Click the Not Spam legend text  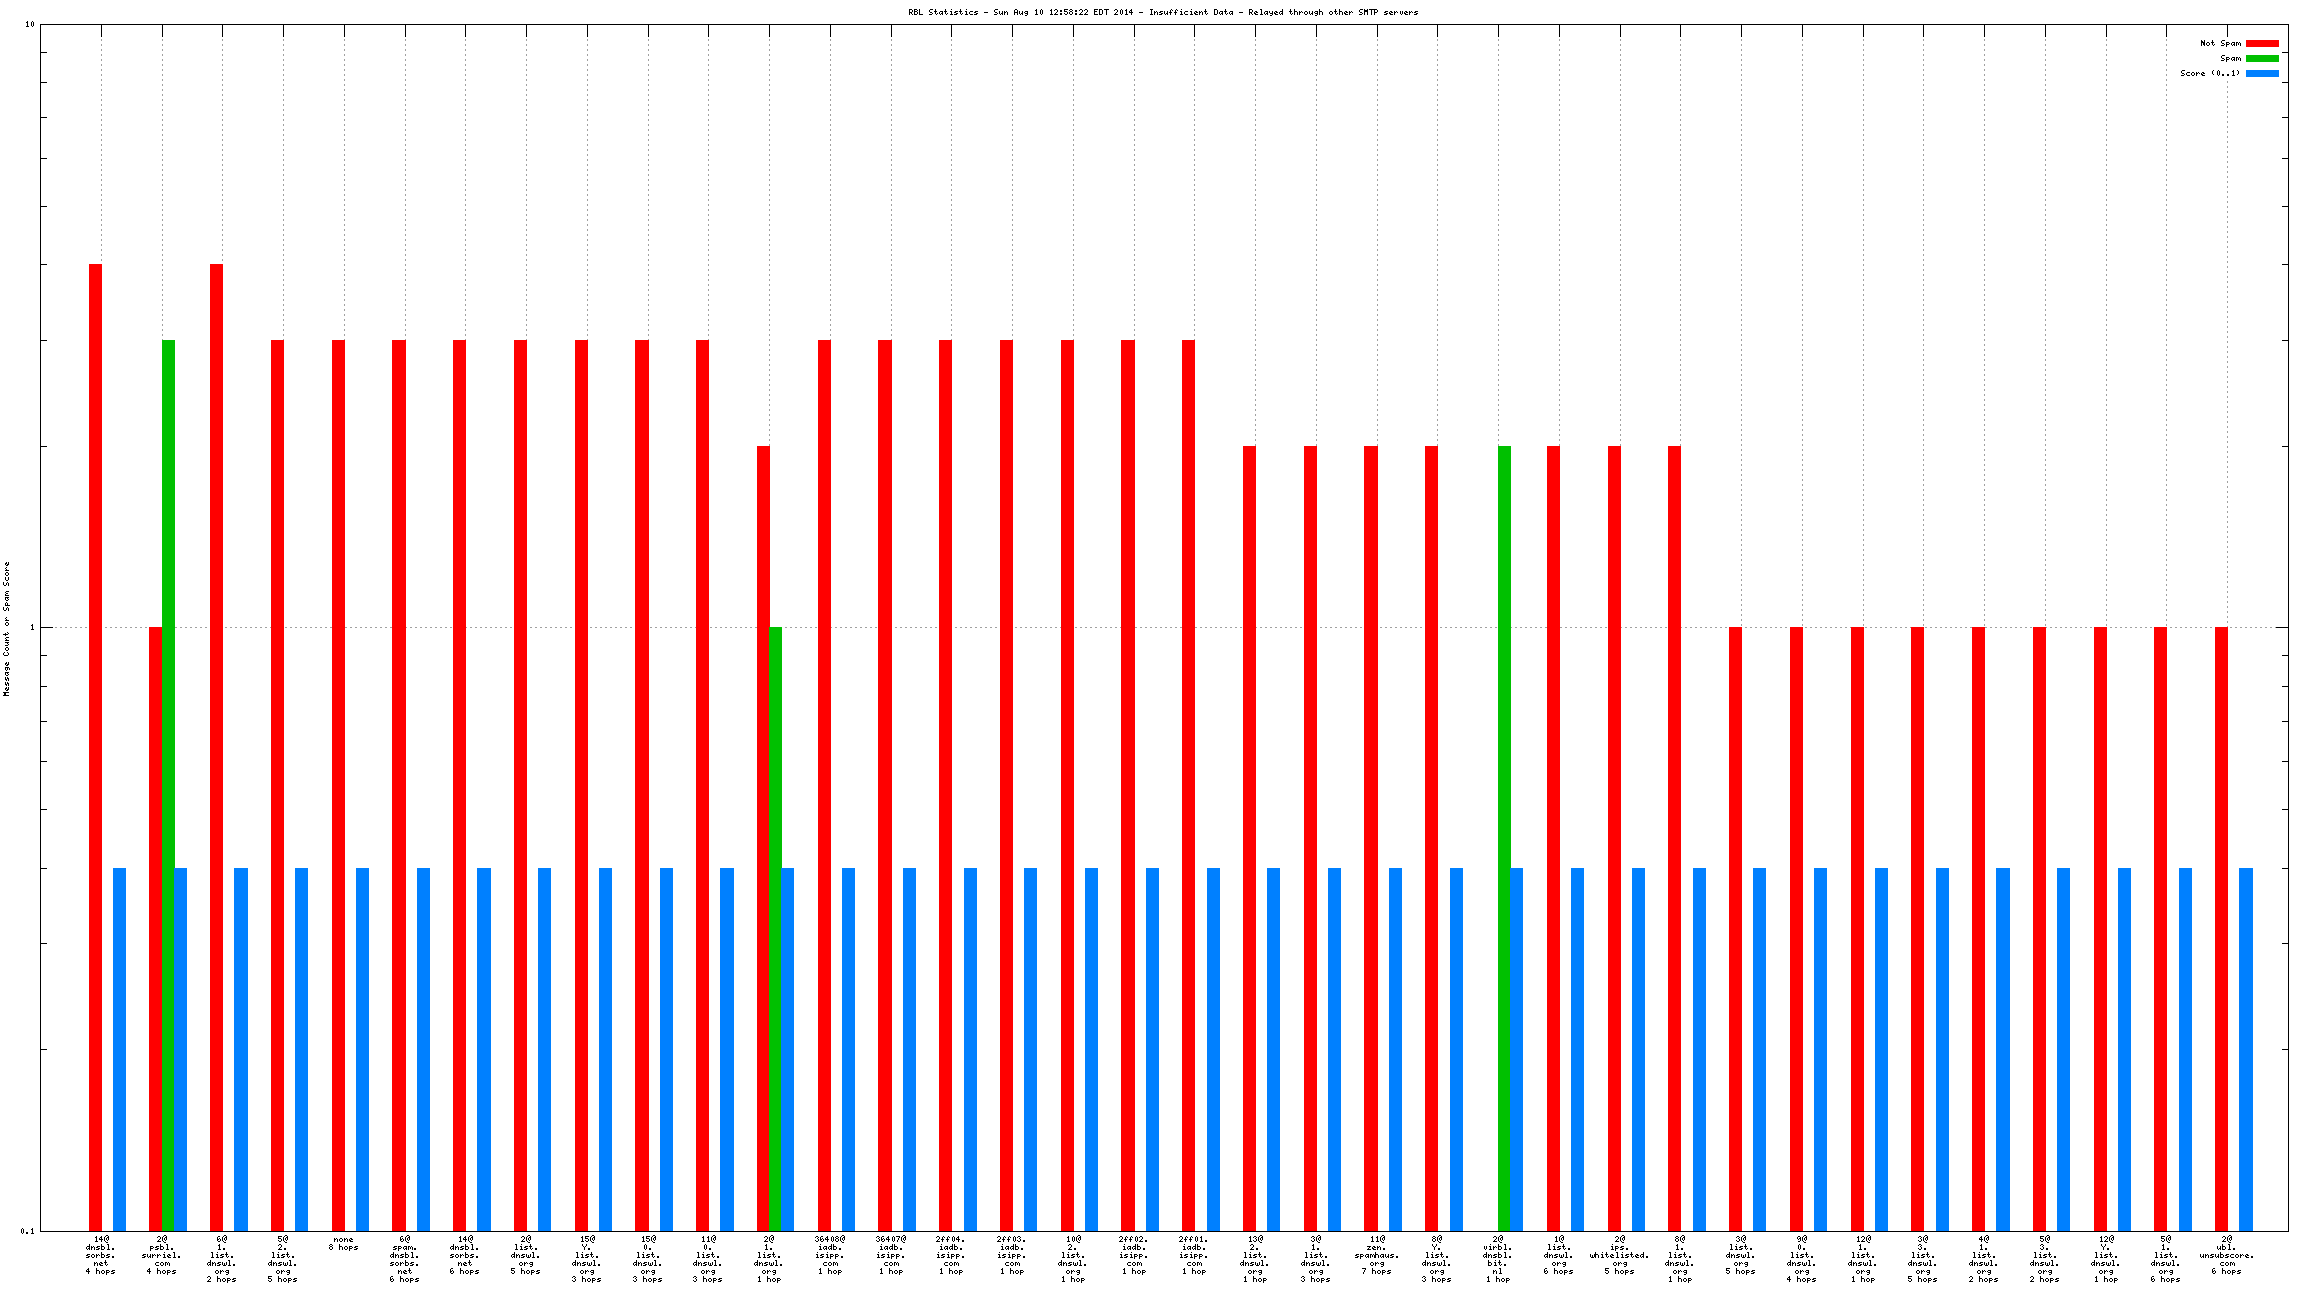pos(2220,43)
